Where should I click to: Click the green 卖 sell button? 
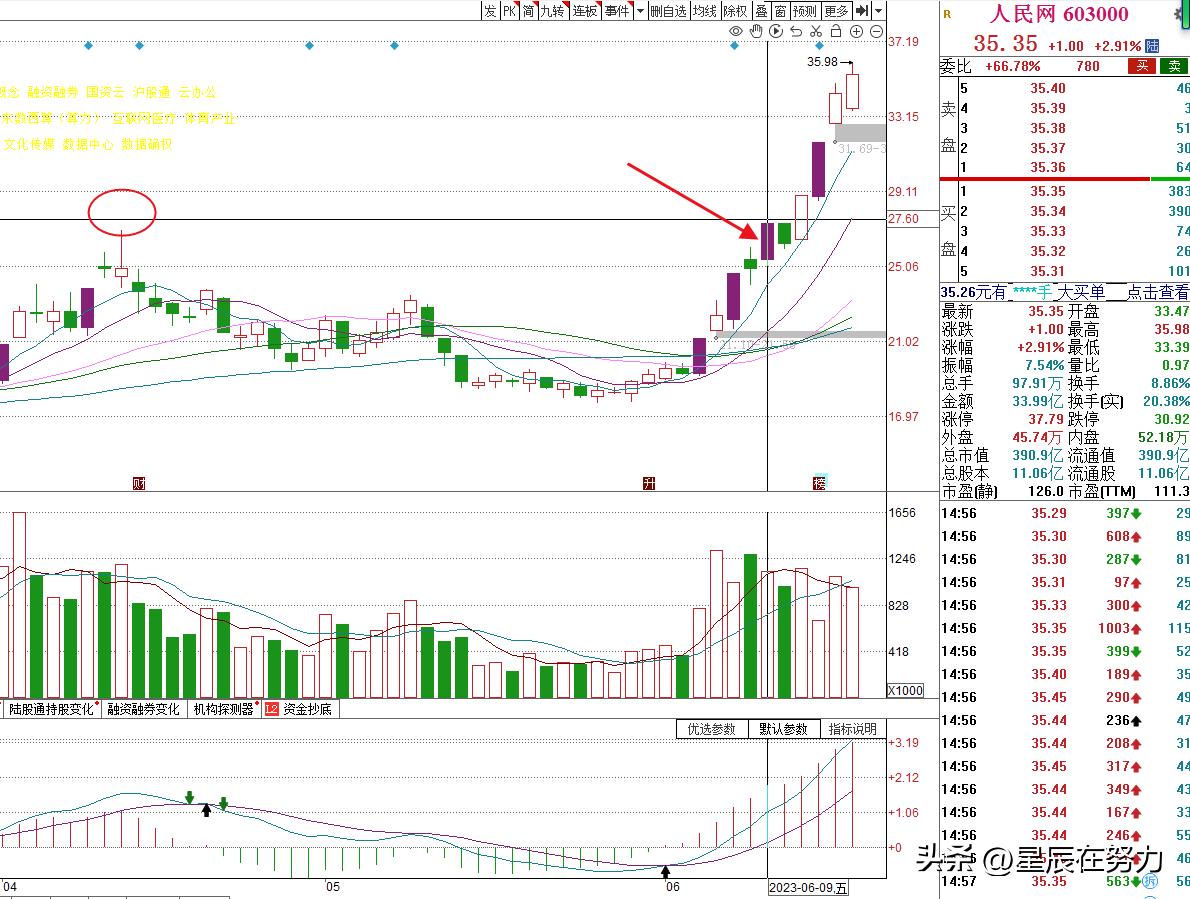[1174, 67]
